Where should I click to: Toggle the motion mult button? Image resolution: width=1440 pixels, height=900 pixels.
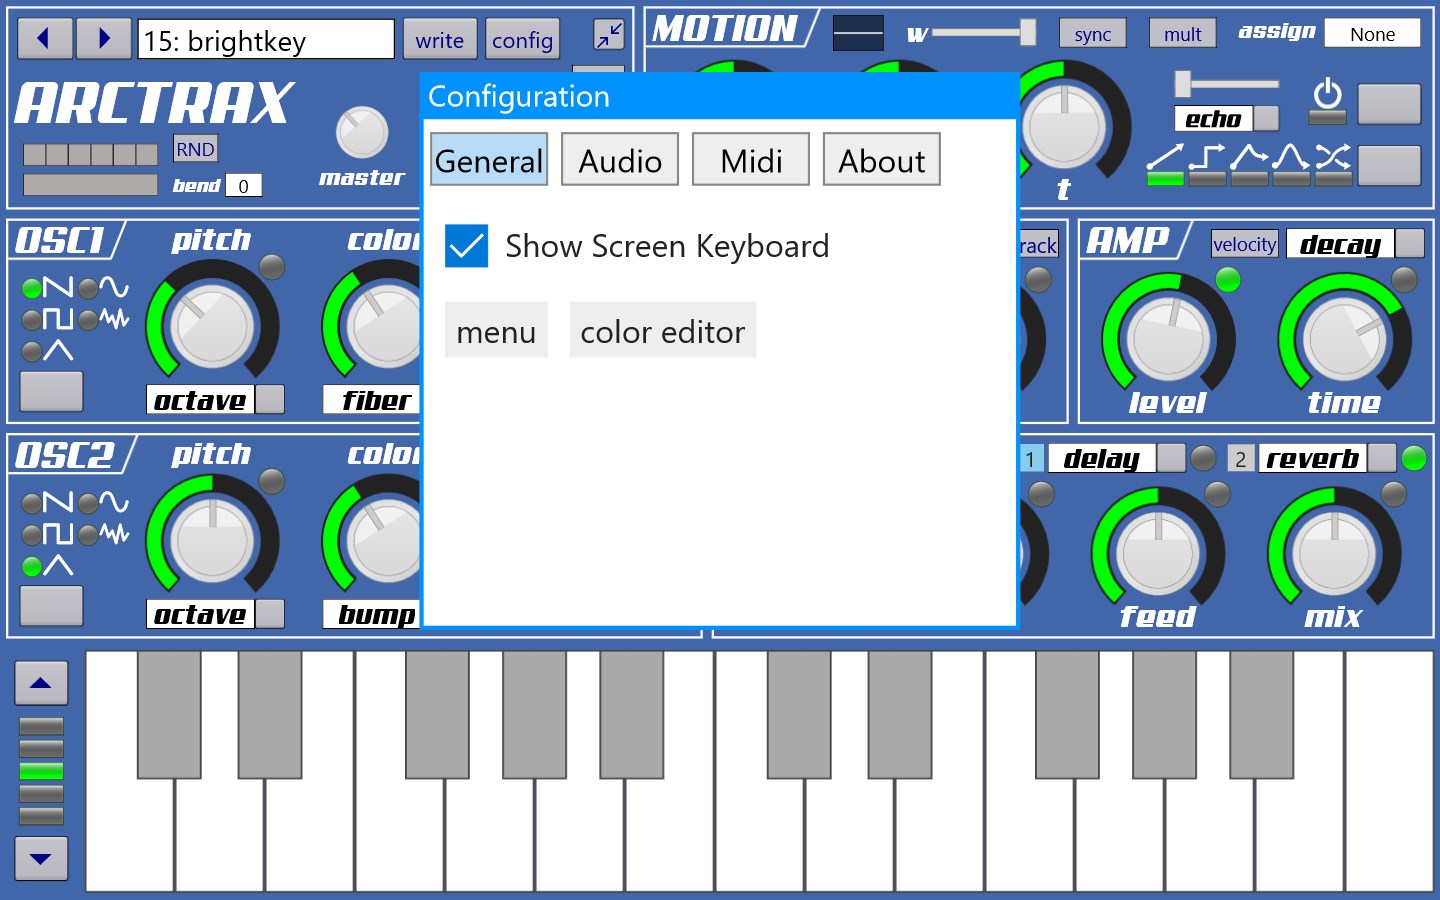click(1183, 34)
